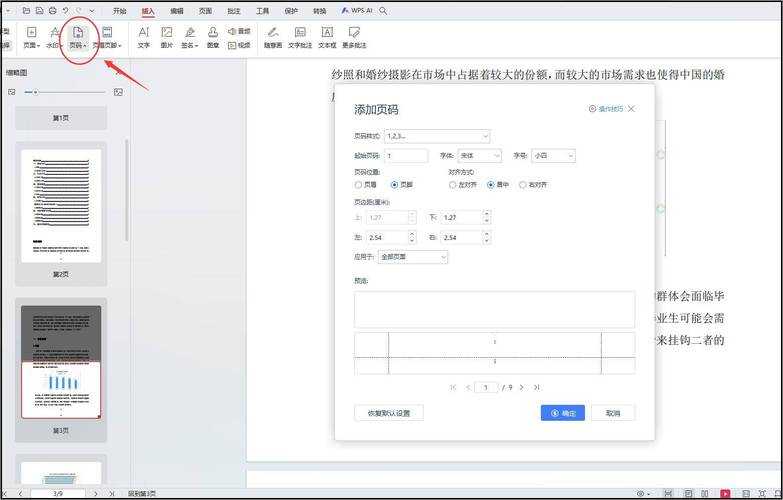Open the 转换 tab
Image resolution: width=783 pixels, height=500 pixels.
pos(320,11)
